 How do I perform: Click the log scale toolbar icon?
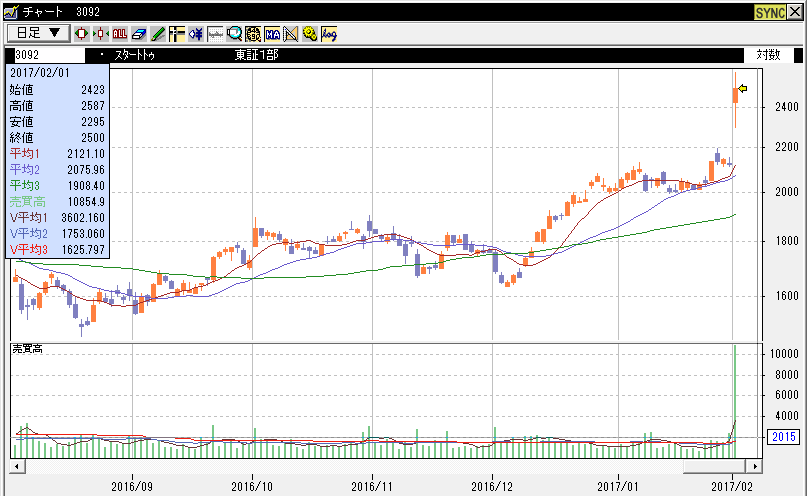click(329, 33)
